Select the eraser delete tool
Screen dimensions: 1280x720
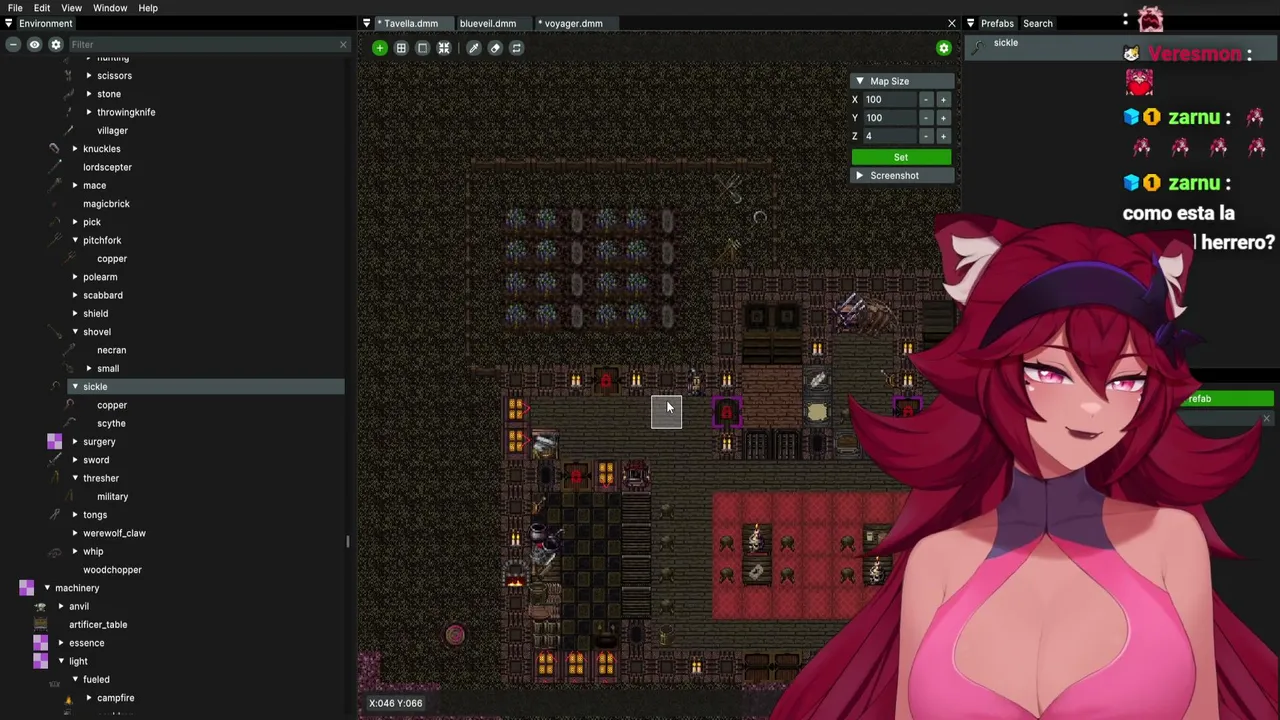(495, 48)
